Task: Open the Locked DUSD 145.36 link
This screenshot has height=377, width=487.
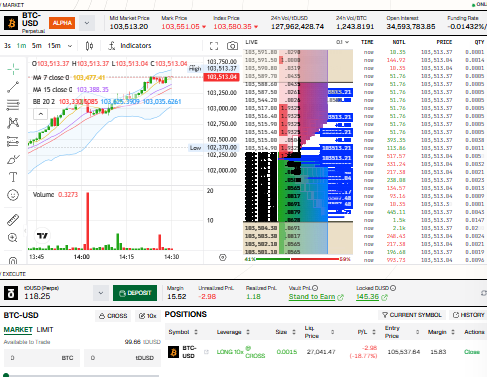Action: (x=371, y=297)
